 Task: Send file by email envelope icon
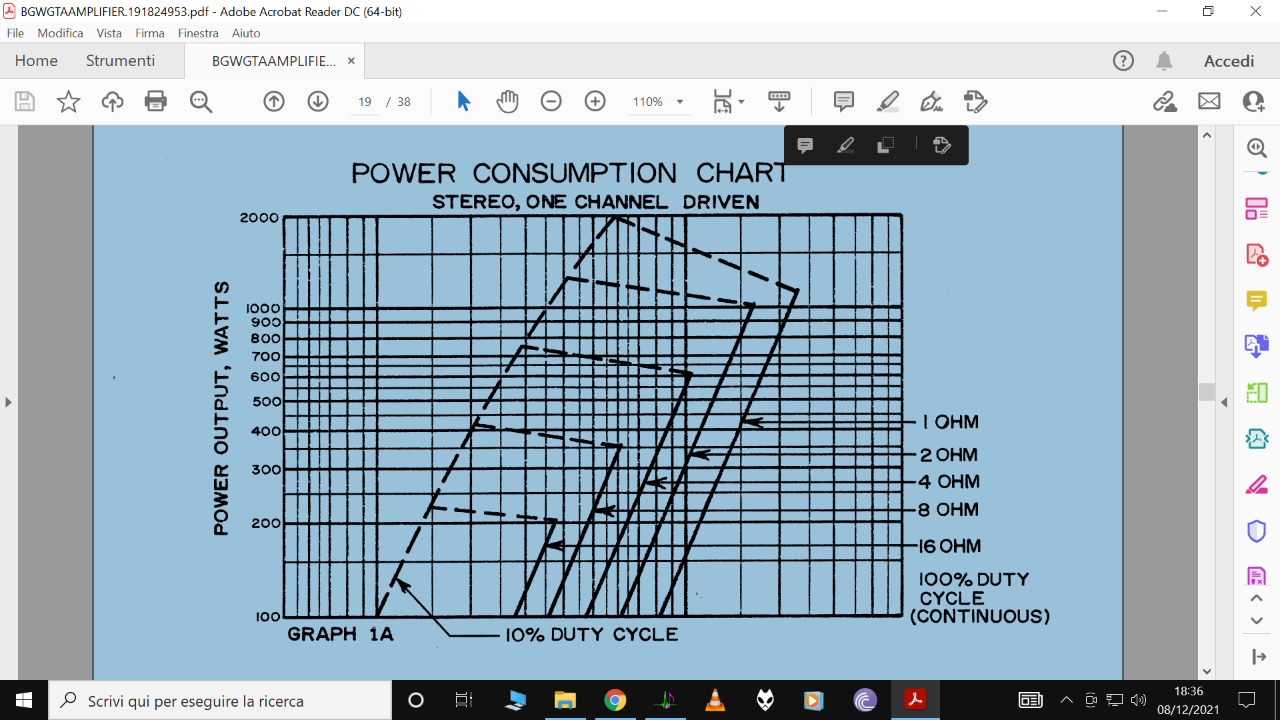[x=1209, y=101]
